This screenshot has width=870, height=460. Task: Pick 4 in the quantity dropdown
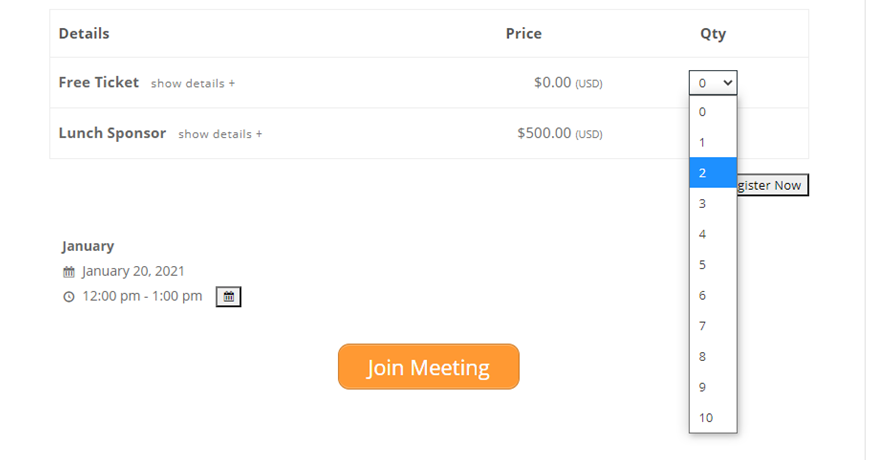[712, 234]
